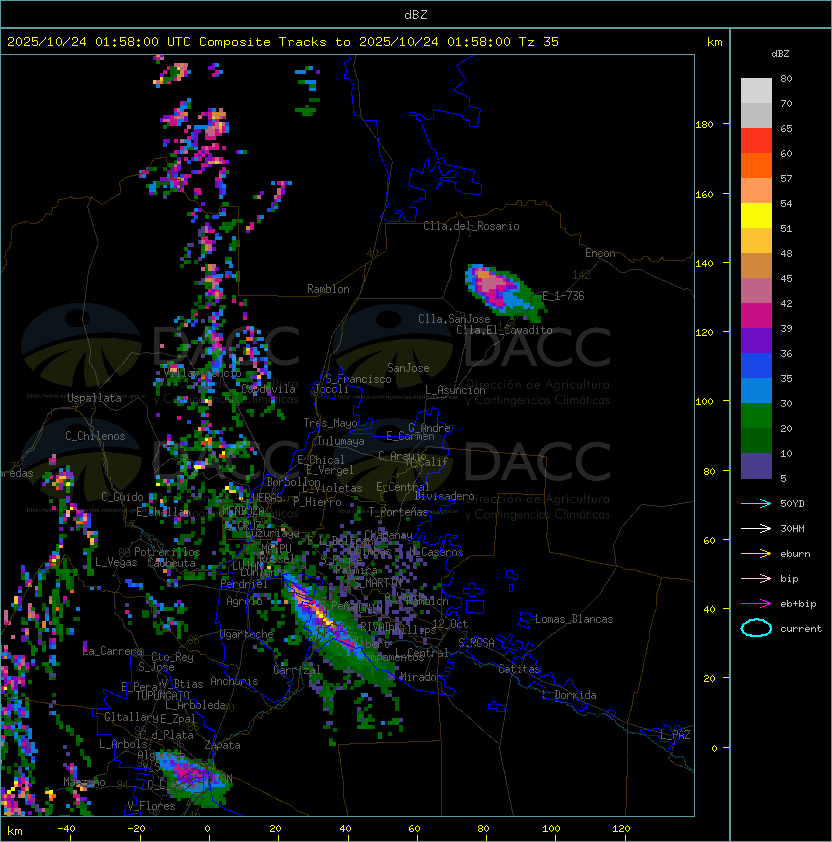
Task: Pick the red 65-60 dBZ color band
Action: click(x=756, y=141)
